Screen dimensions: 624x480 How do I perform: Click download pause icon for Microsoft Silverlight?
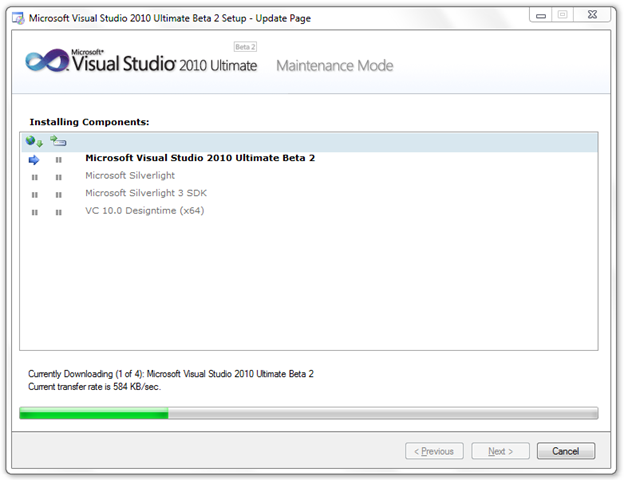point(35,178)
